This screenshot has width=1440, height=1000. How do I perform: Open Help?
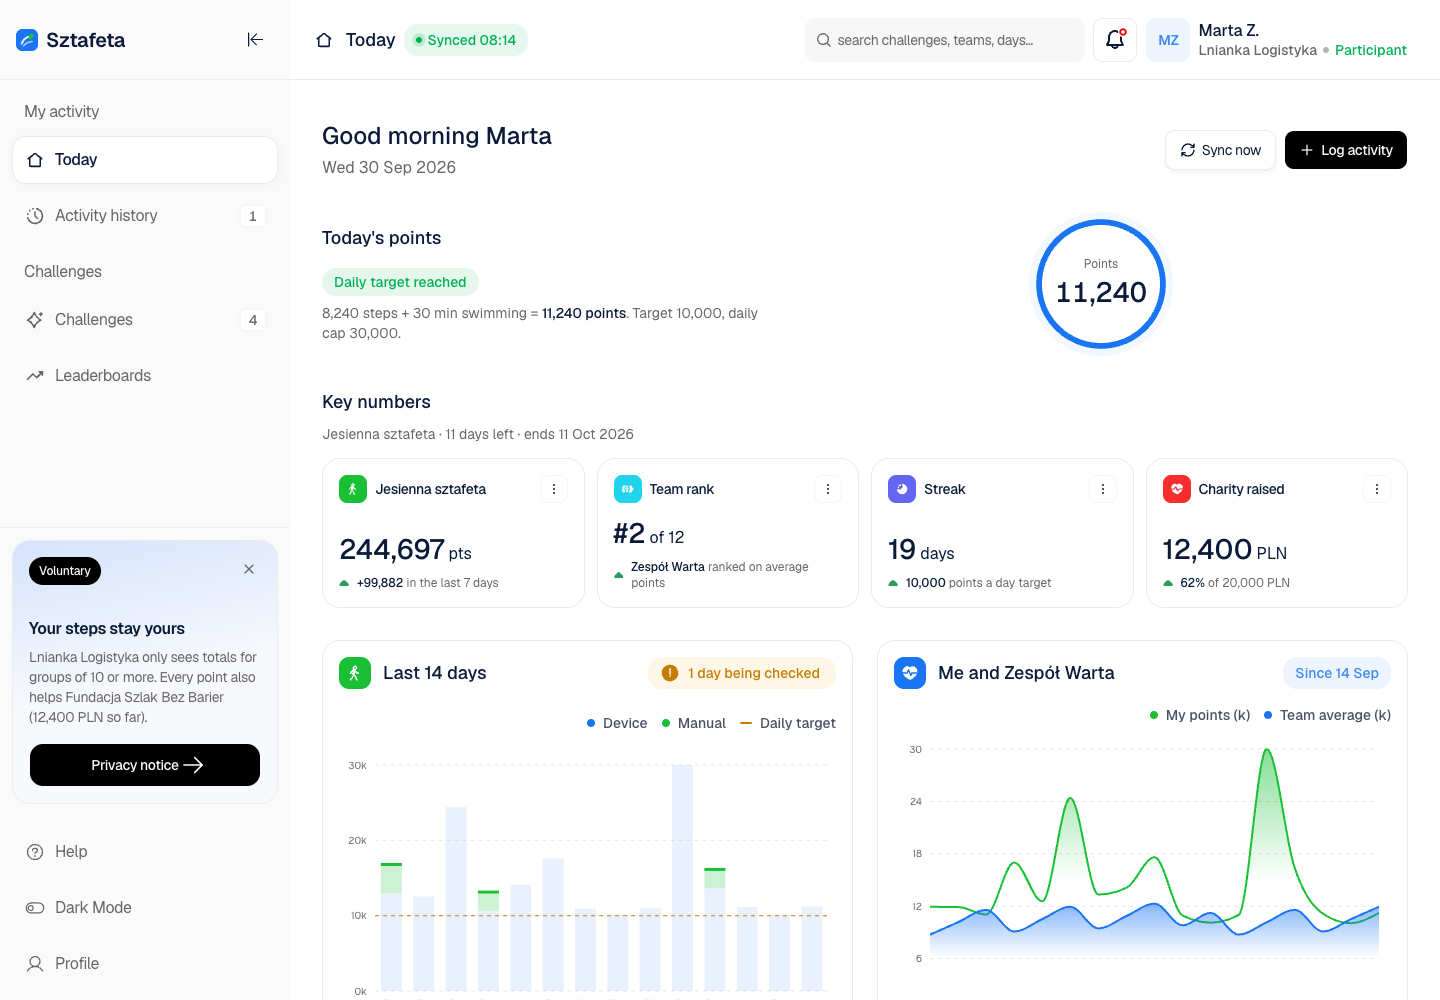[x=145, y=851]
